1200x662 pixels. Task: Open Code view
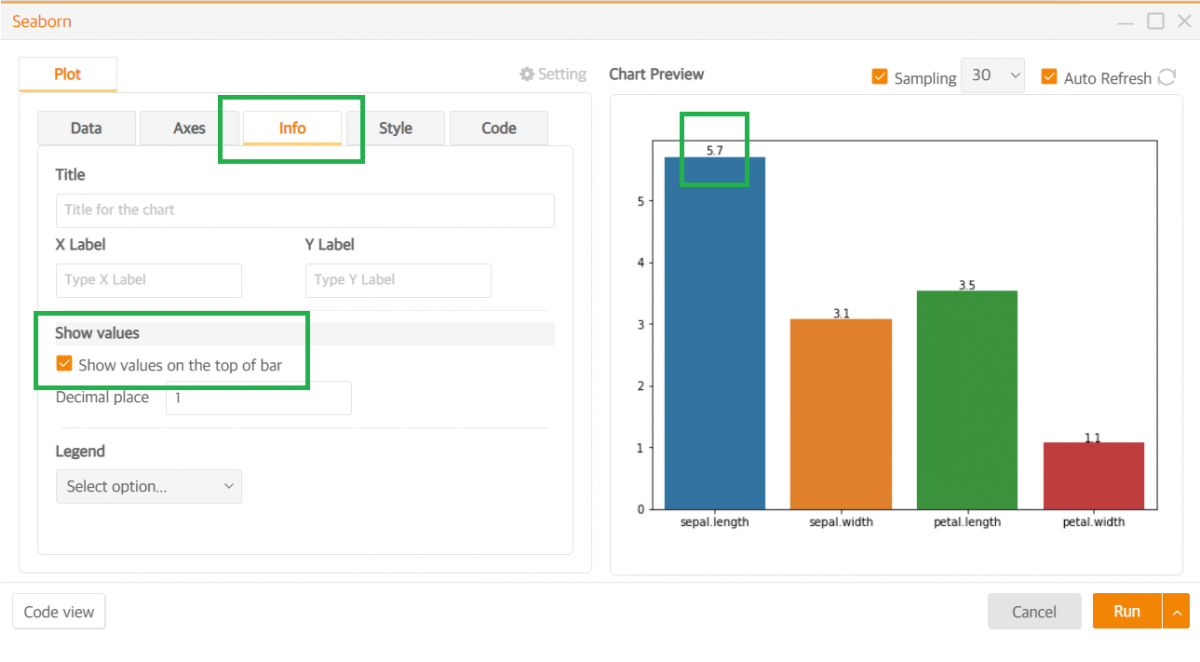point(59,611)
